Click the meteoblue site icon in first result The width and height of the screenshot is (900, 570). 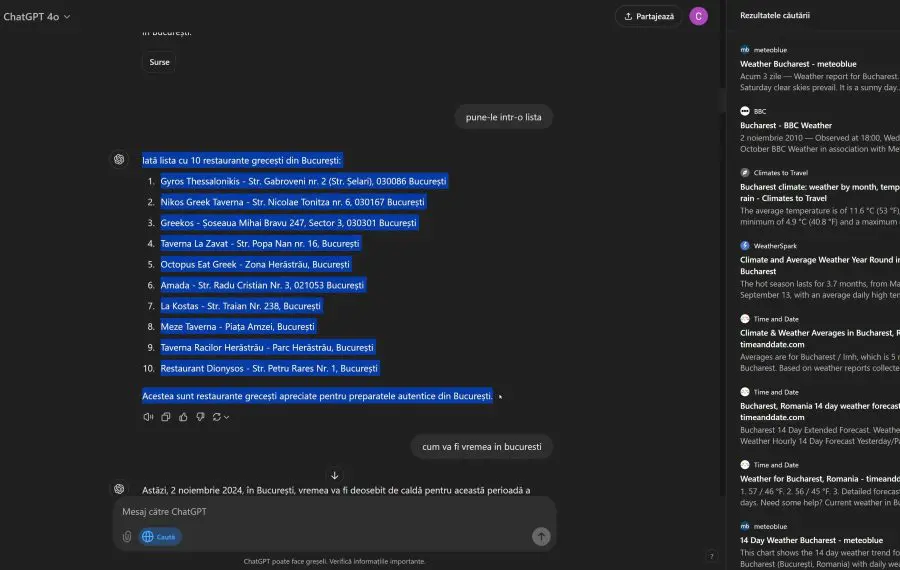coord(744,50)
